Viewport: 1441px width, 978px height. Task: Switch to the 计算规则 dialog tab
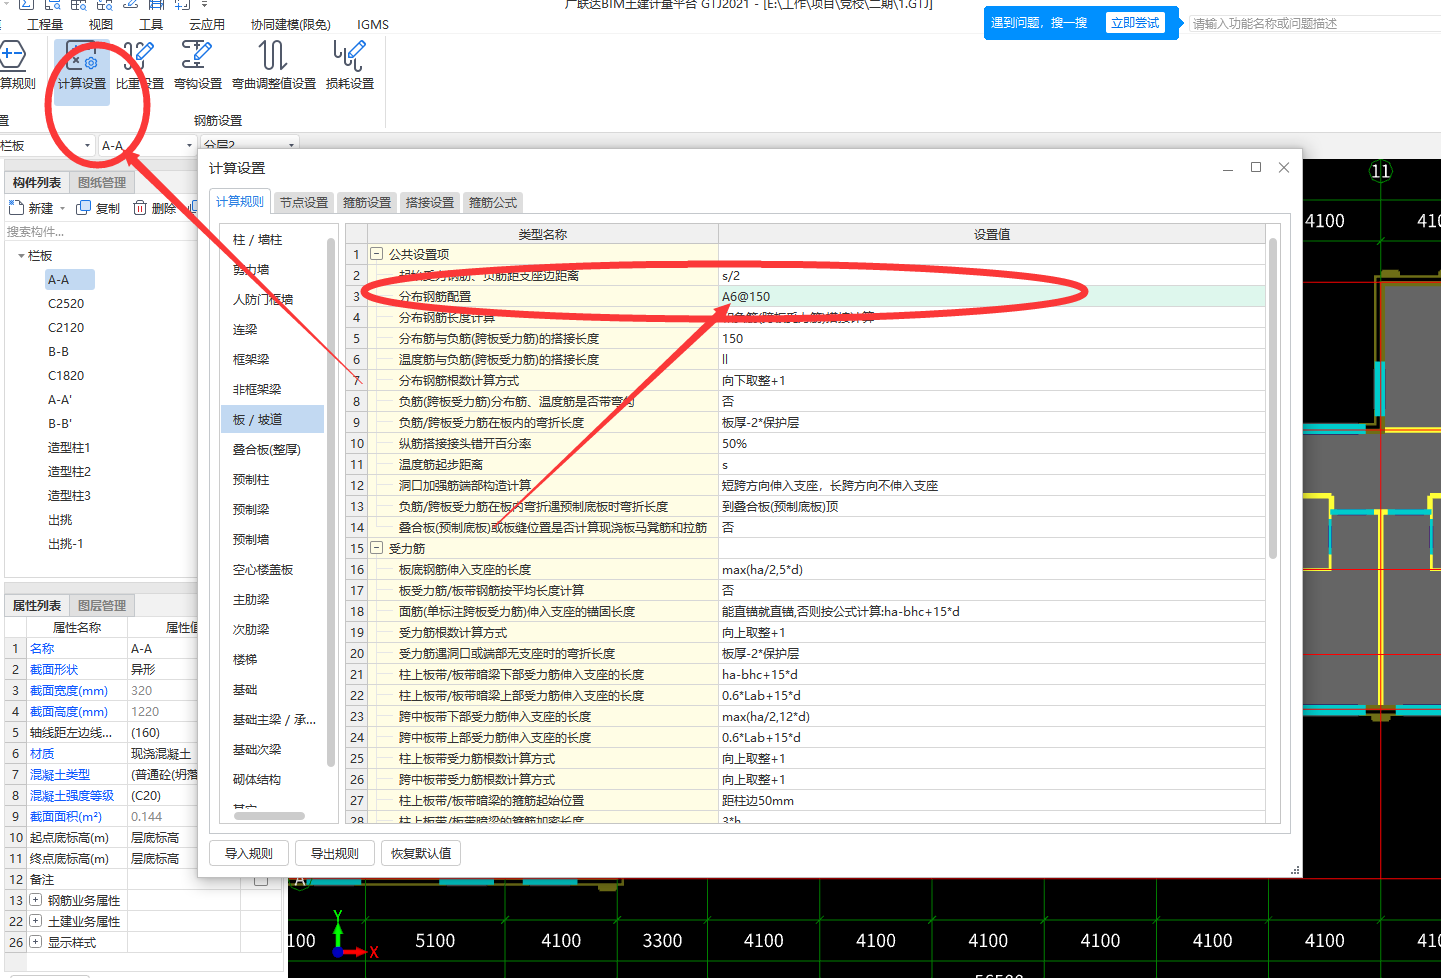[x=240, y=201]
